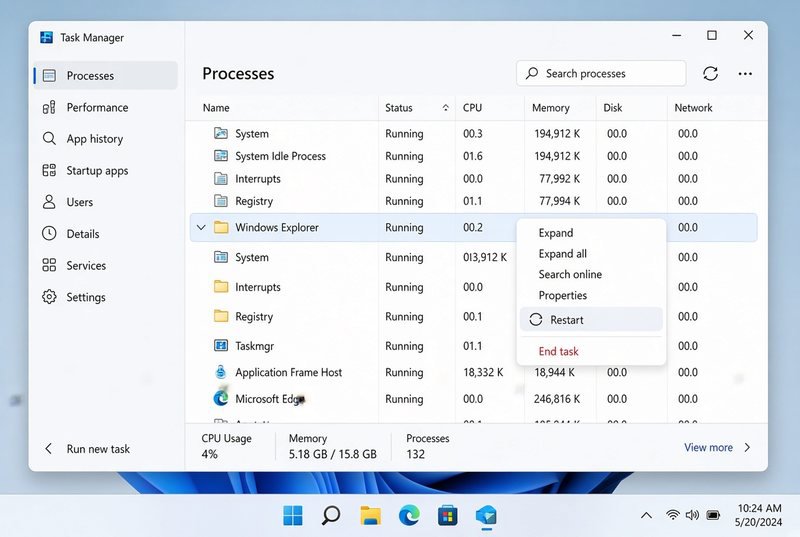Switch to the Performance tab label
Viewport: 800px width, 537px height.
tap(97, 108)
